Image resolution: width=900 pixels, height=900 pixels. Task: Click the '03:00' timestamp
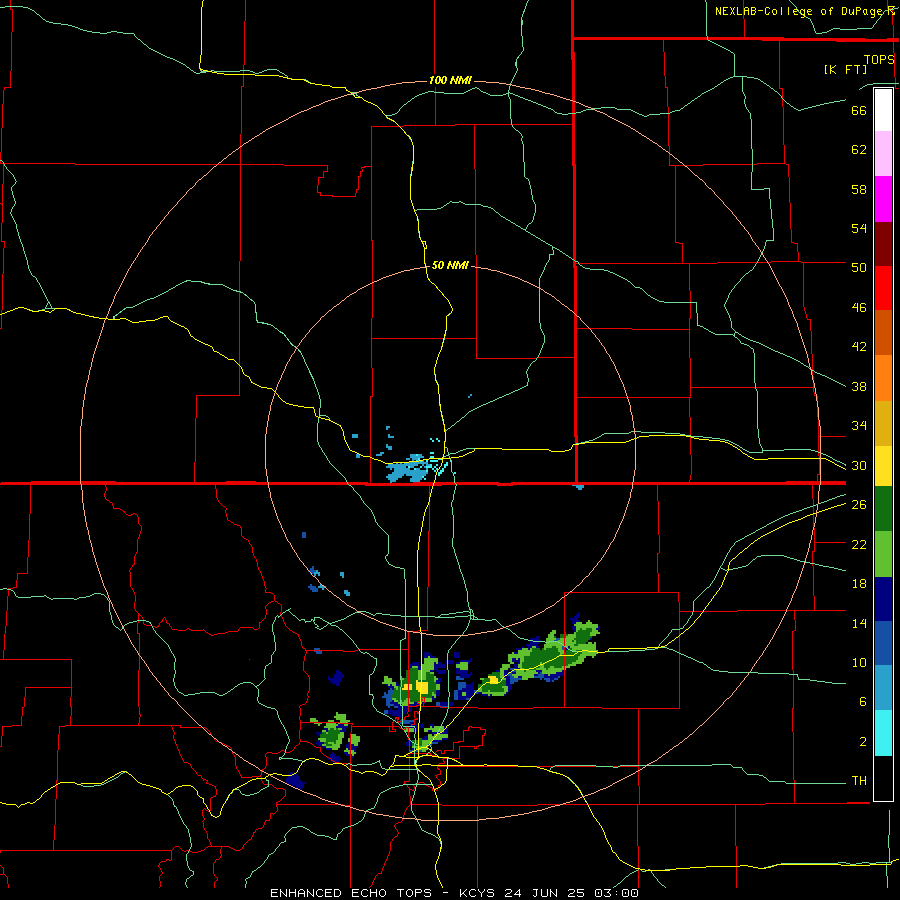[x=616, y=893]
